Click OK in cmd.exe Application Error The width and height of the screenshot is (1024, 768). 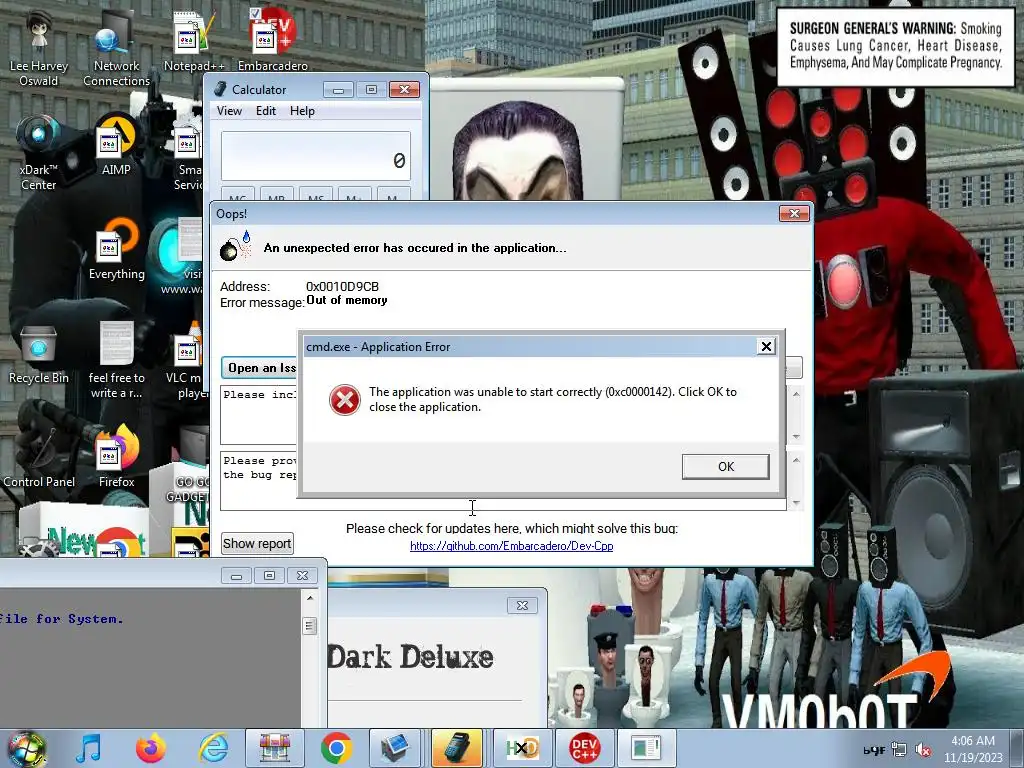[726, 466]
